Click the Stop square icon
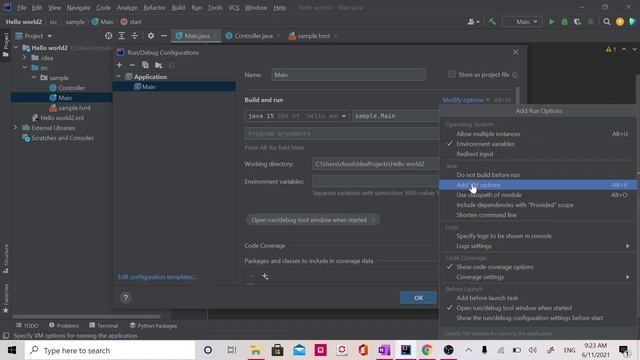The height and width of the screenshot is (360, 640). click(590, 22)
